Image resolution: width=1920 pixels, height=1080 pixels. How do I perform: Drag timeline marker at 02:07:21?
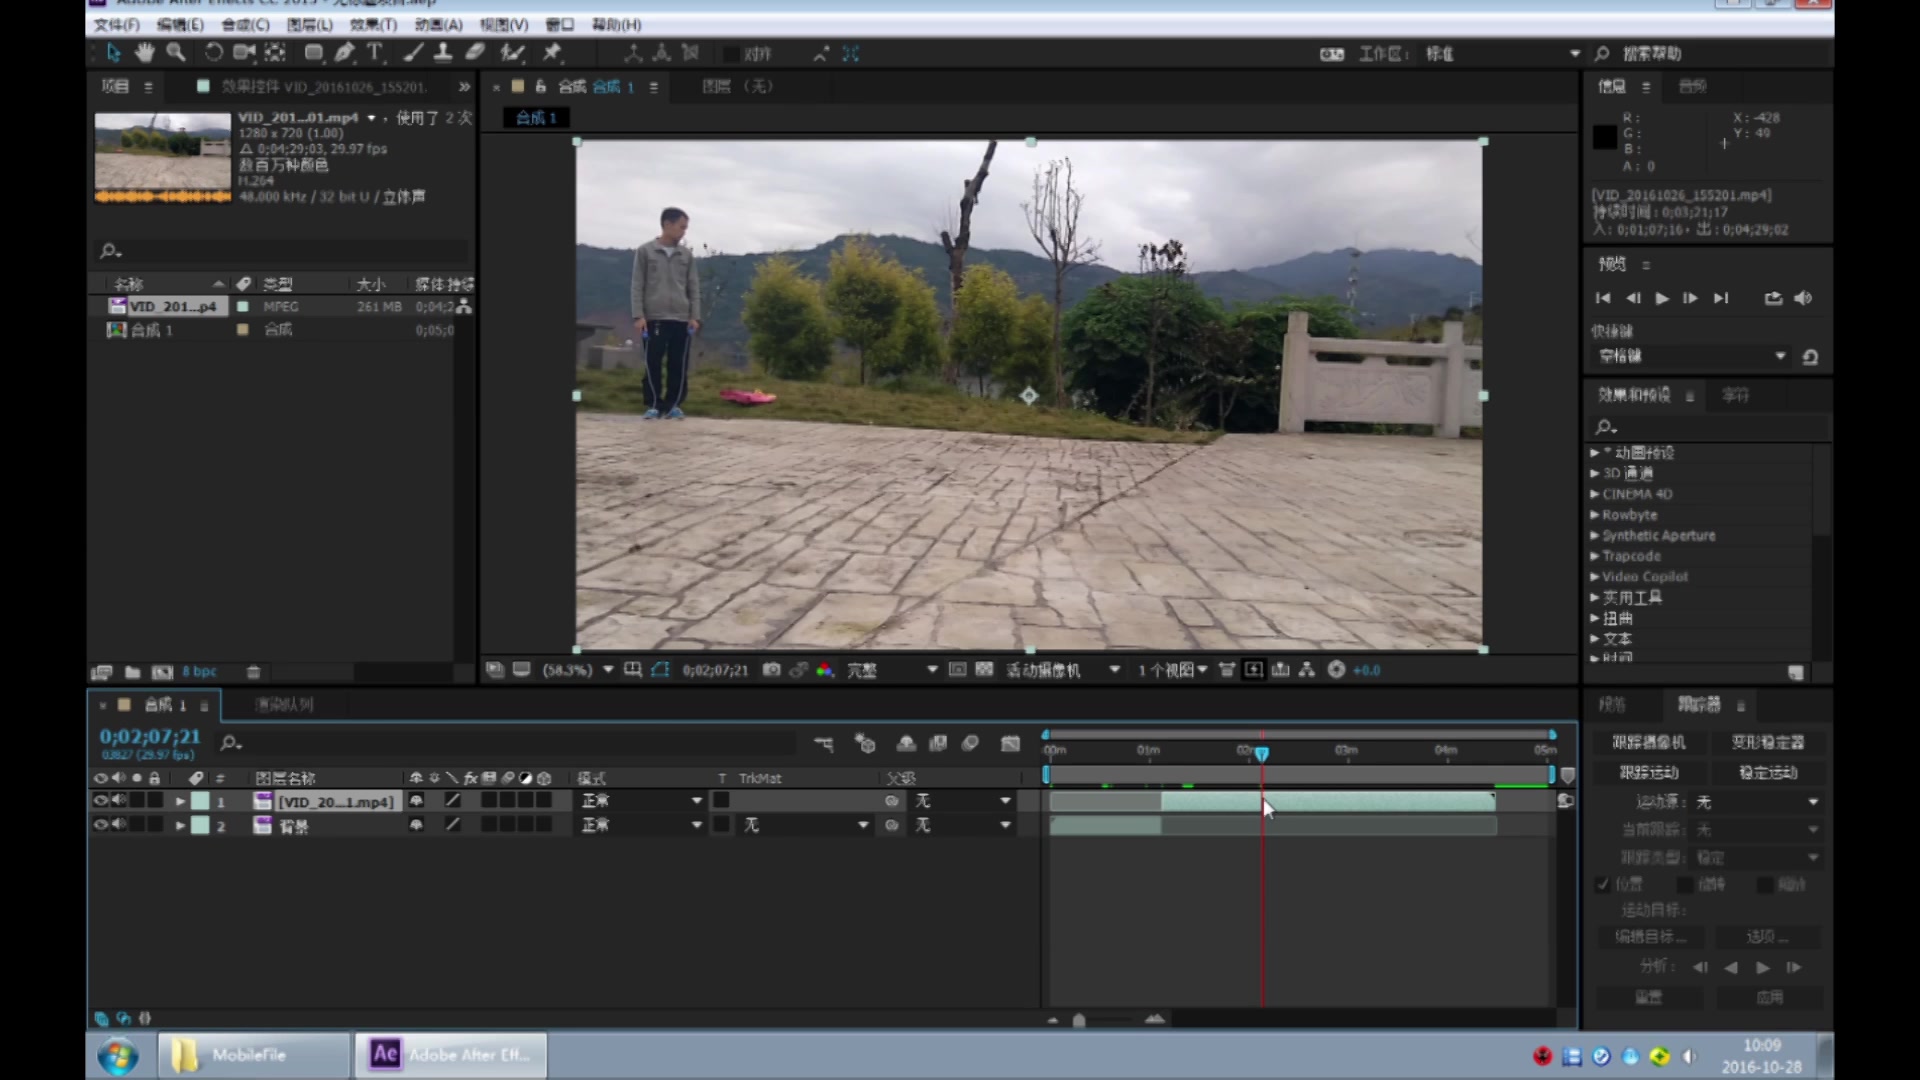pos(1259,752)
